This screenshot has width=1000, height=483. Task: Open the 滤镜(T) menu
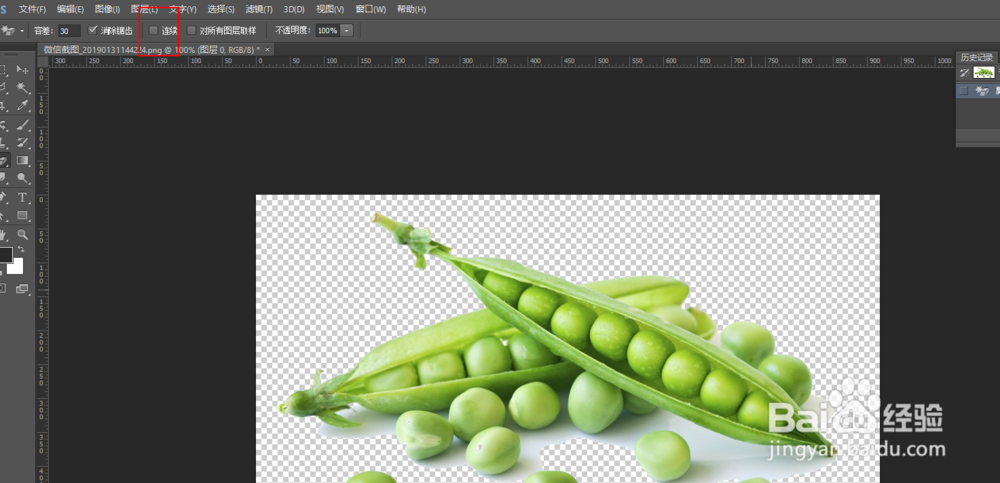(259, 10)
